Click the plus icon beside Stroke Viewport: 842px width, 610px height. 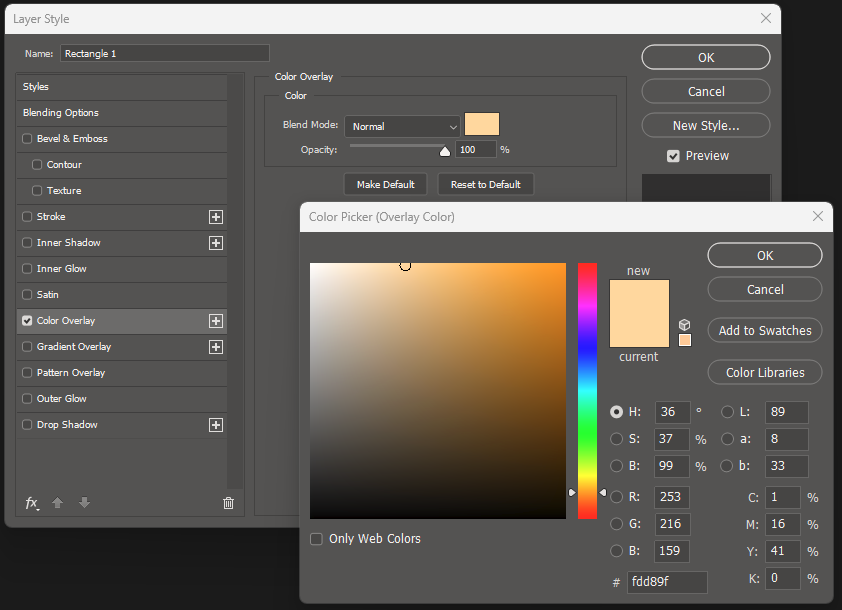tap(216, 216)
